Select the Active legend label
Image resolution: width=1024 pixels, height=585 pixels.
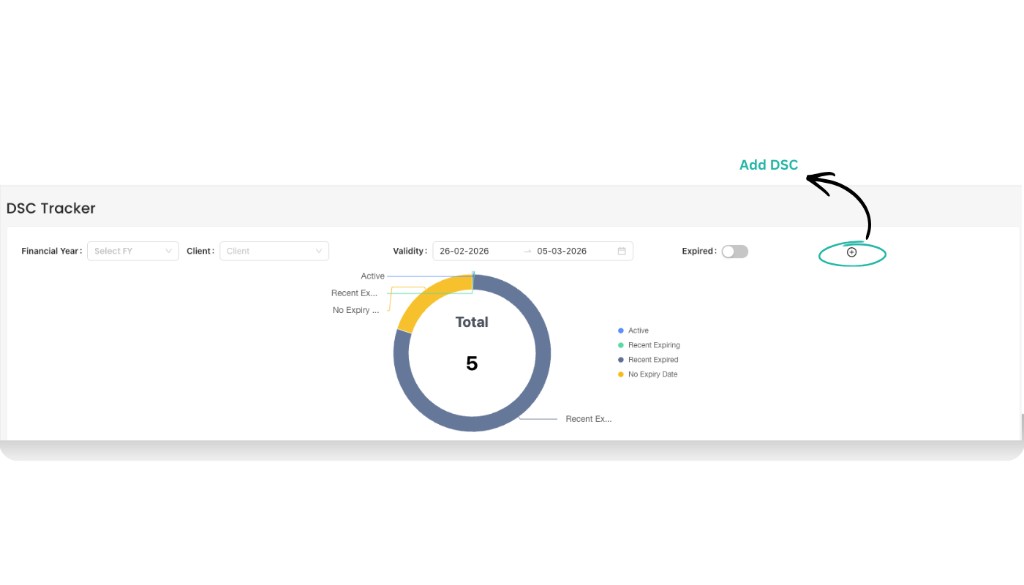tap(639, 330)
